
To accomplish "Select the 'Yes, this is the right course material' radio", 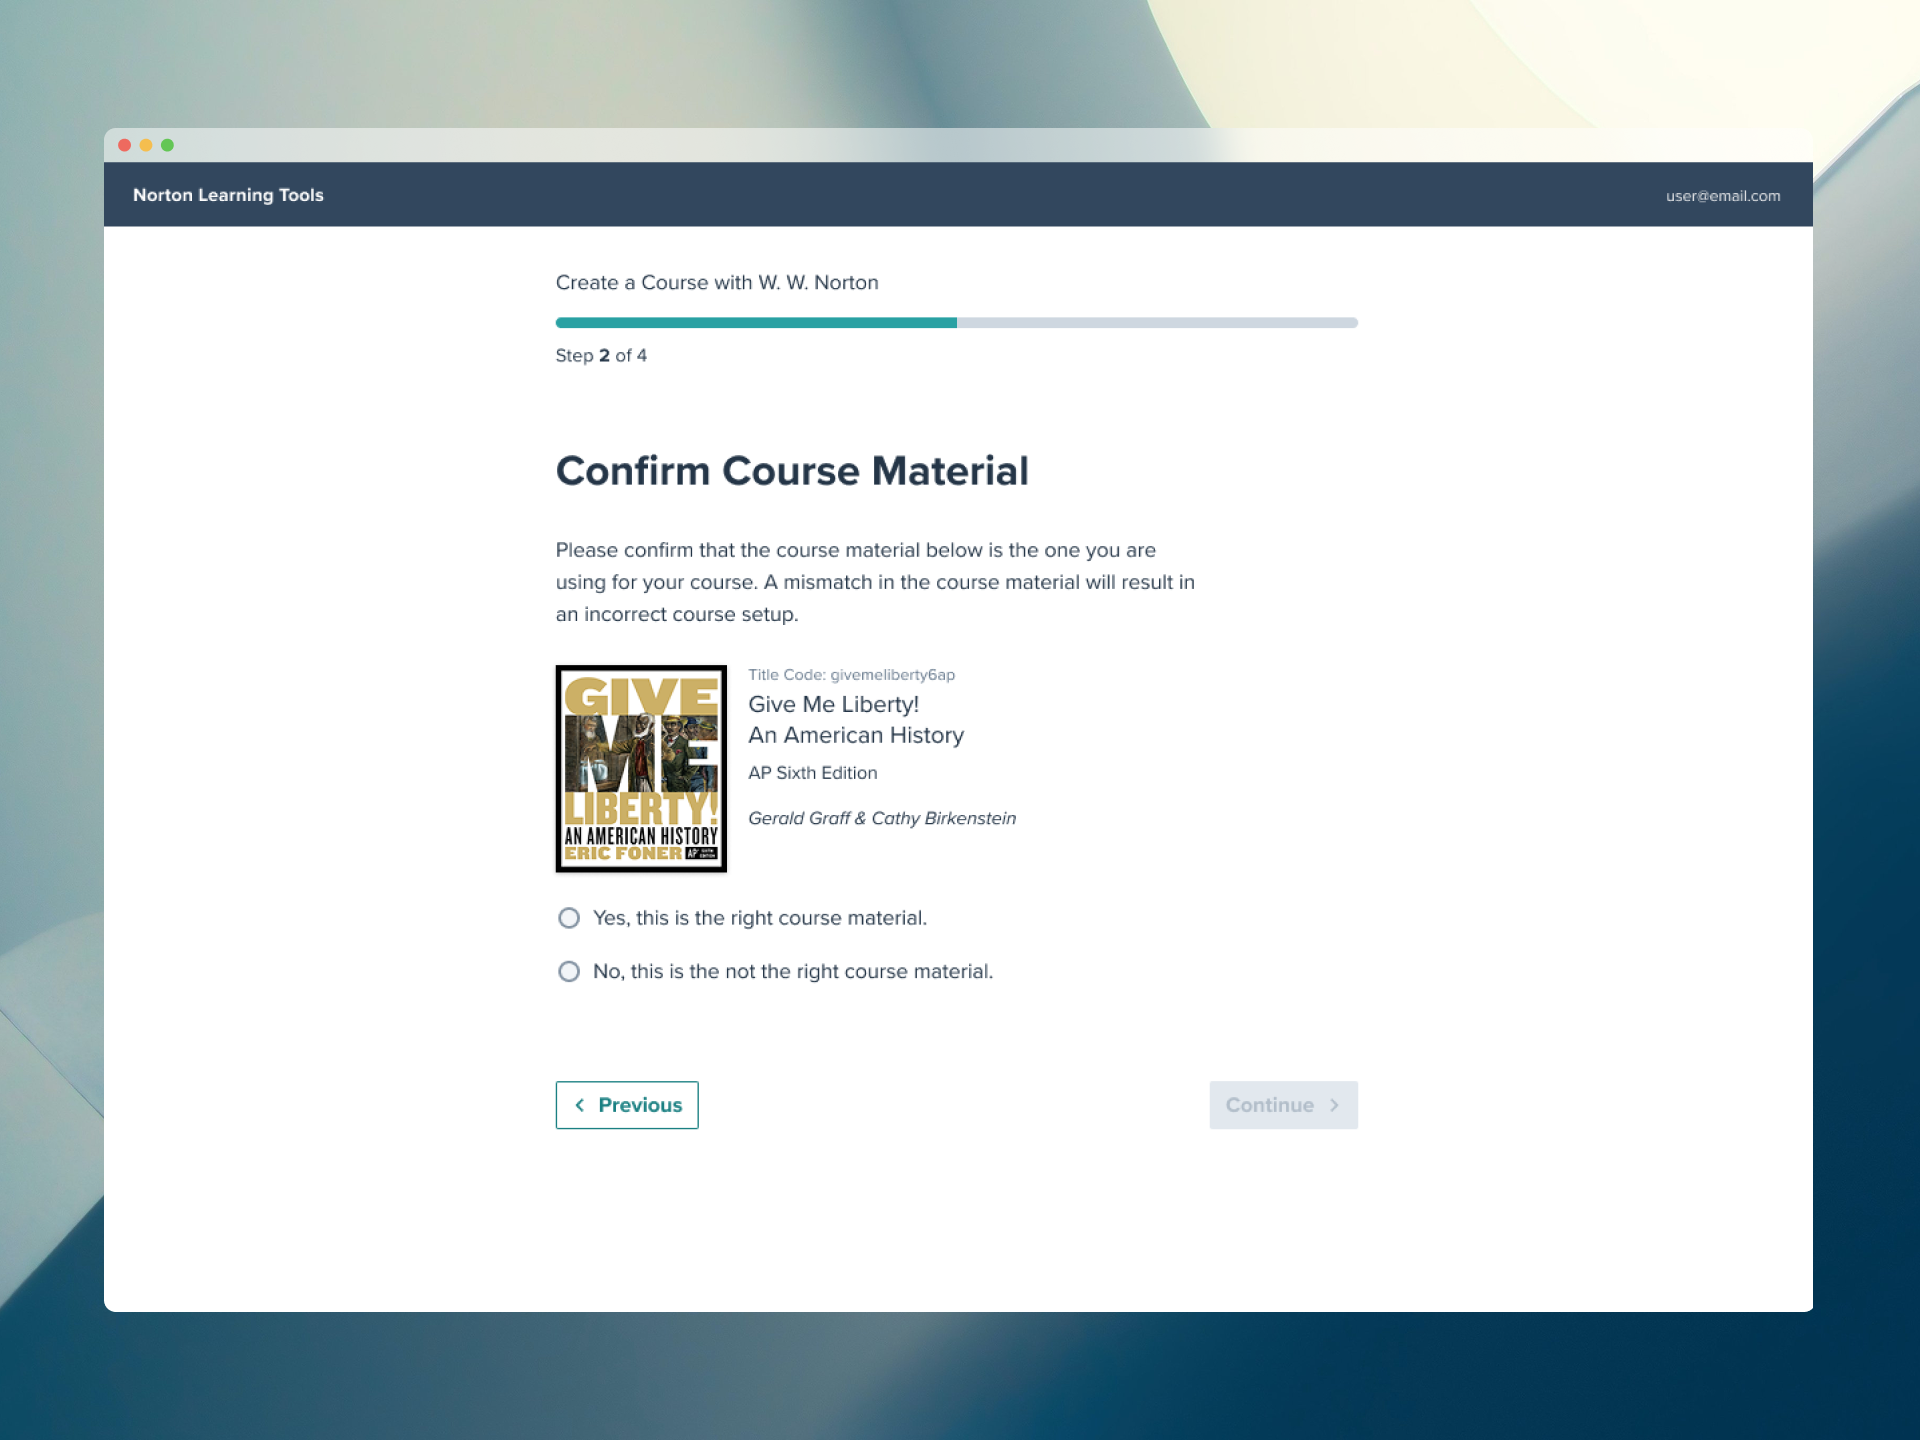I will 569,917.
